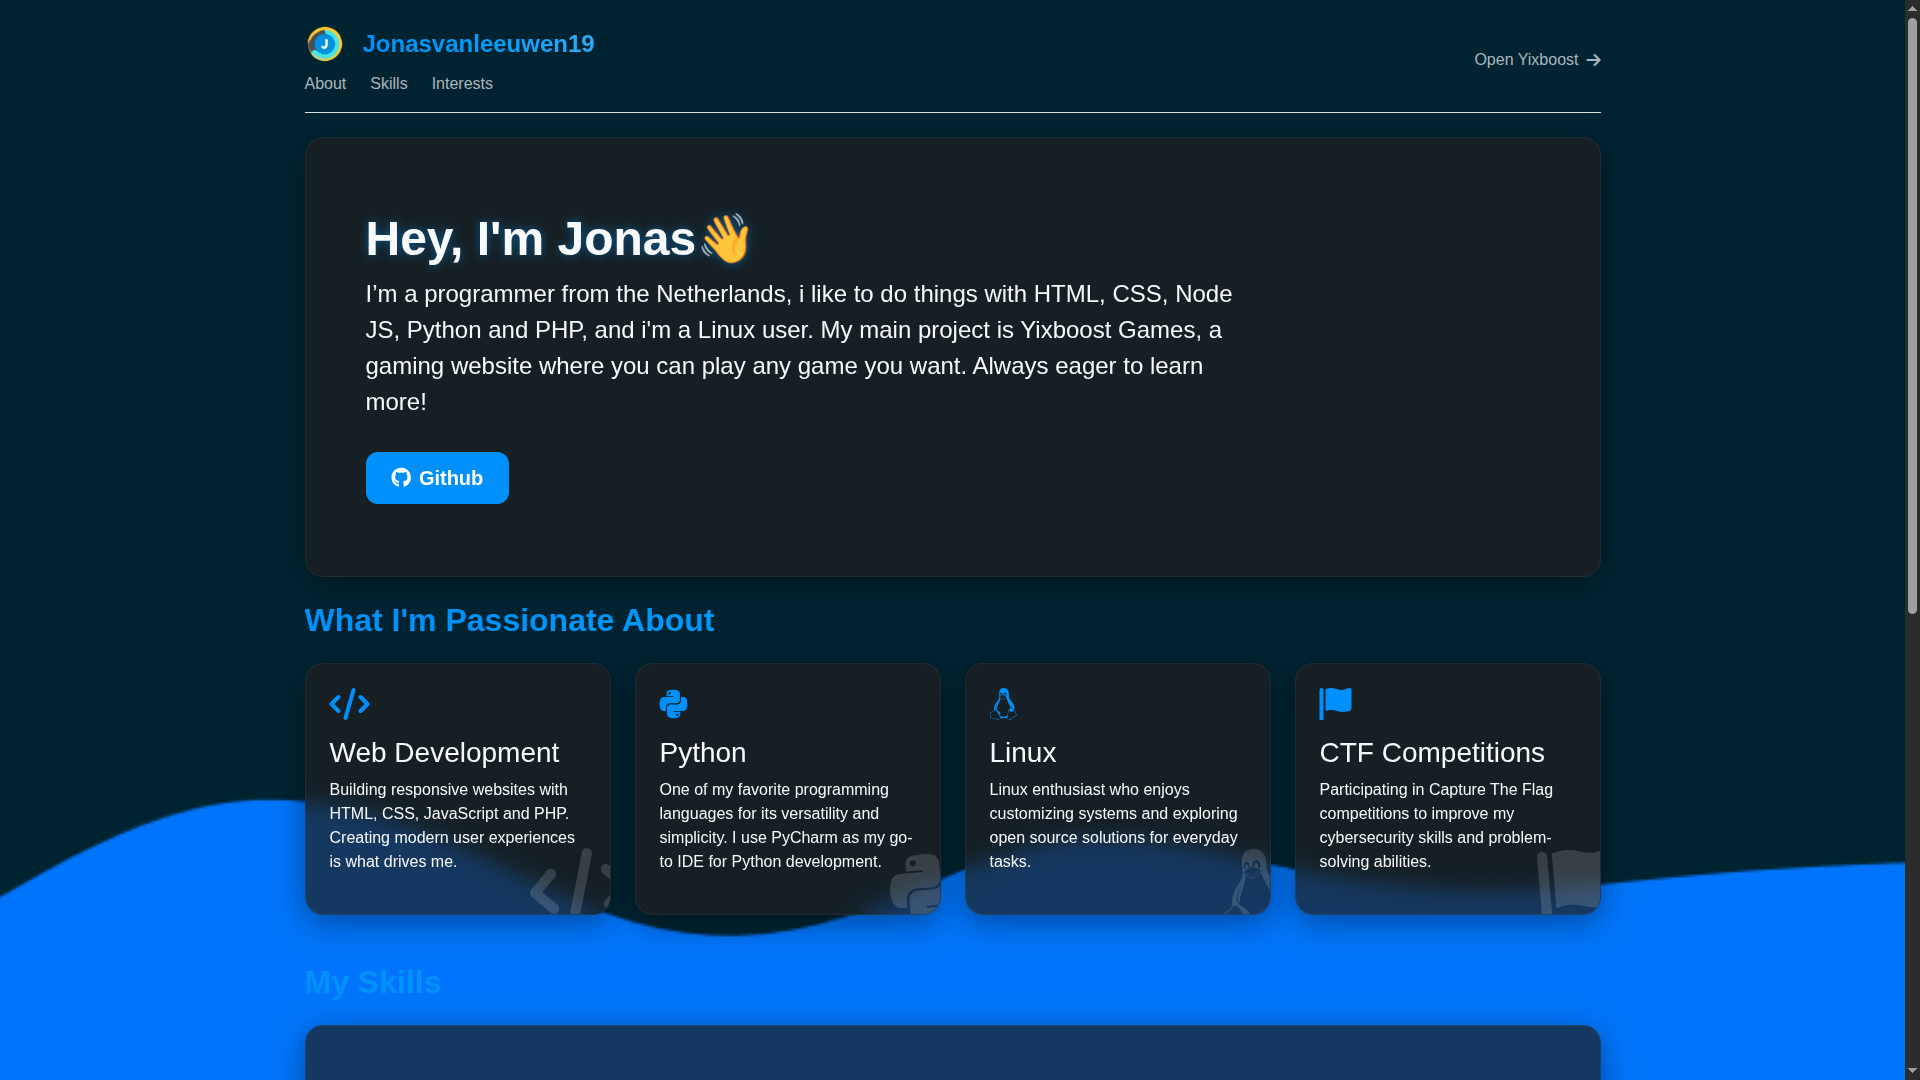Screen dimensions: 1920x1080
Task: Click the PyCharm description in Python card
Action: tap(786, 826)
